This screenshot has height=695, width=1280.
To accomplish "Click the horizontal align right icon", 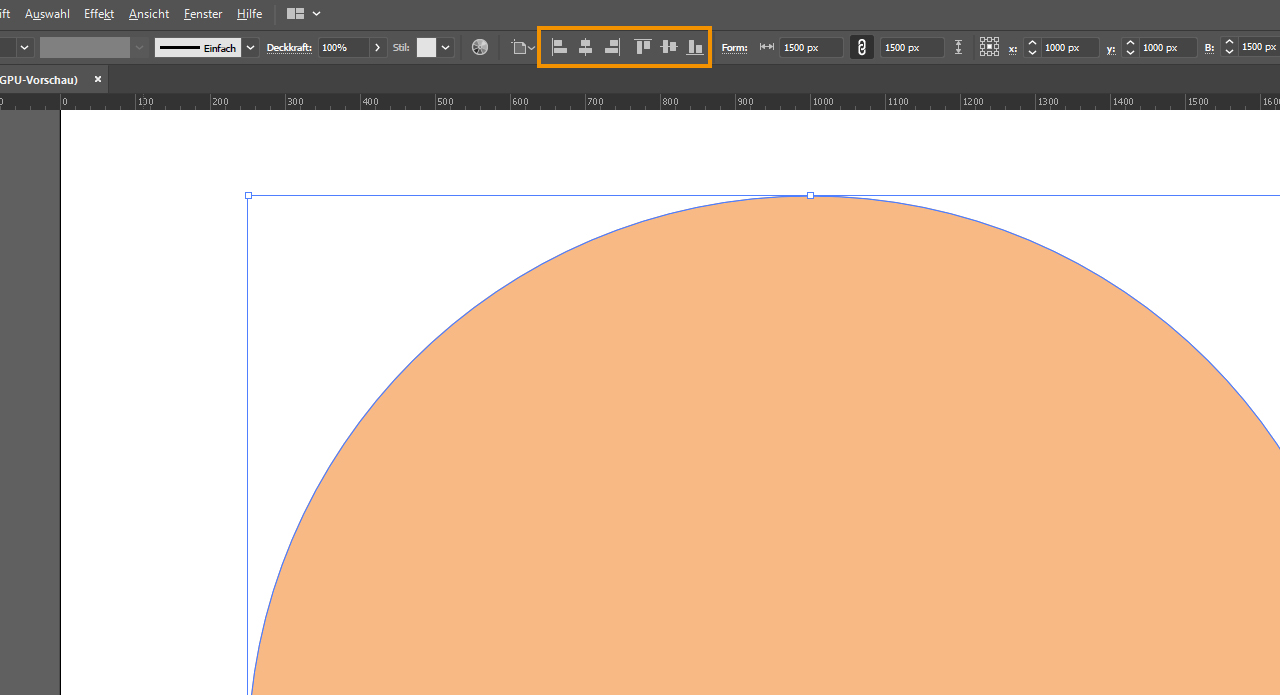I will tap(612, 47).
